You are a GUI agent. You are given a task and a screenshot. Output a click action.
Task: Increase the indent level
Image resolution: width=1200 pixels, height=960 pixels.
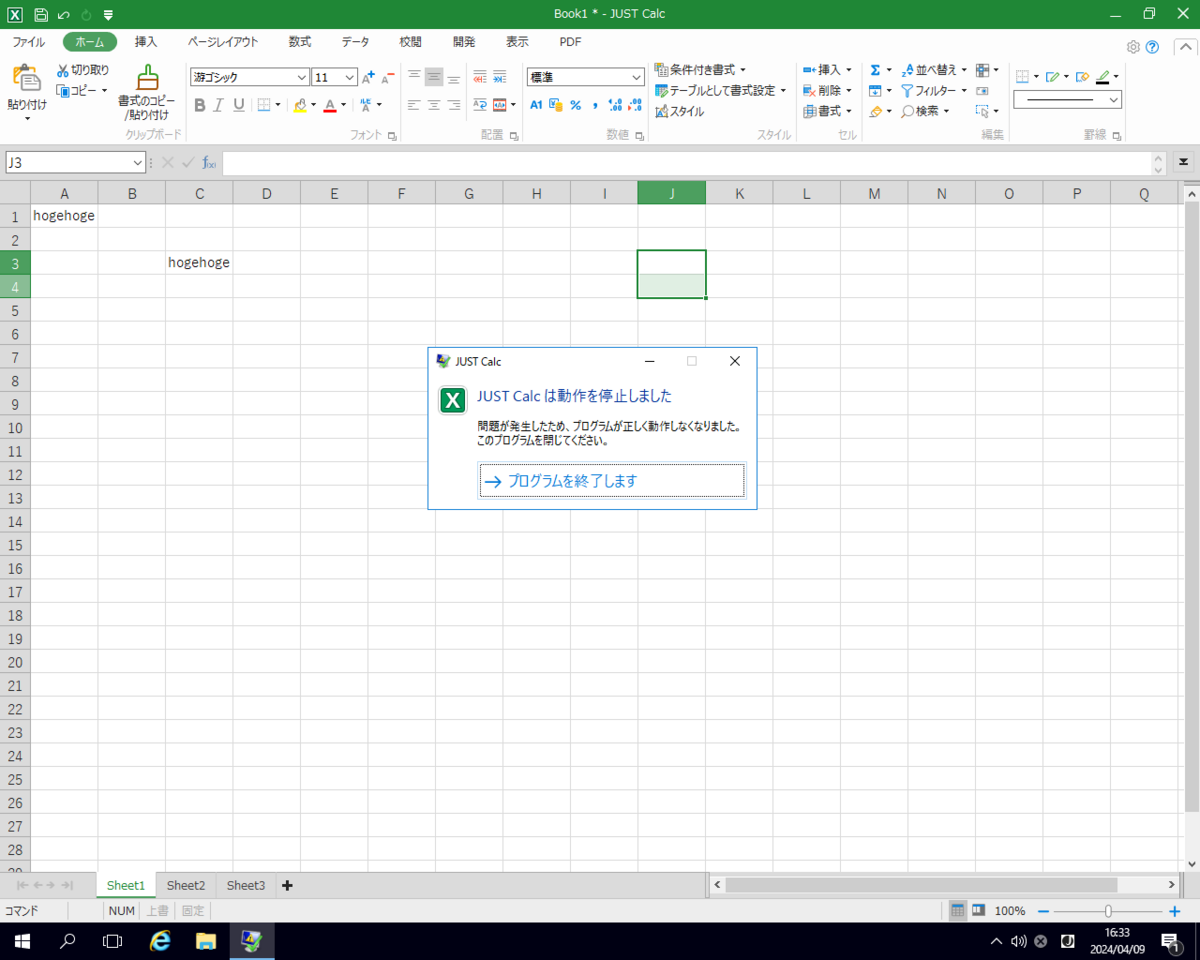(499, 77)
